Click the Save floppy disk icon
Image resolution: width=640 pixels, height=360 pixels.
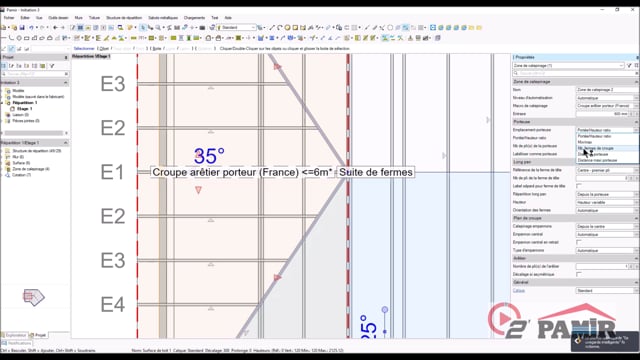22,28
